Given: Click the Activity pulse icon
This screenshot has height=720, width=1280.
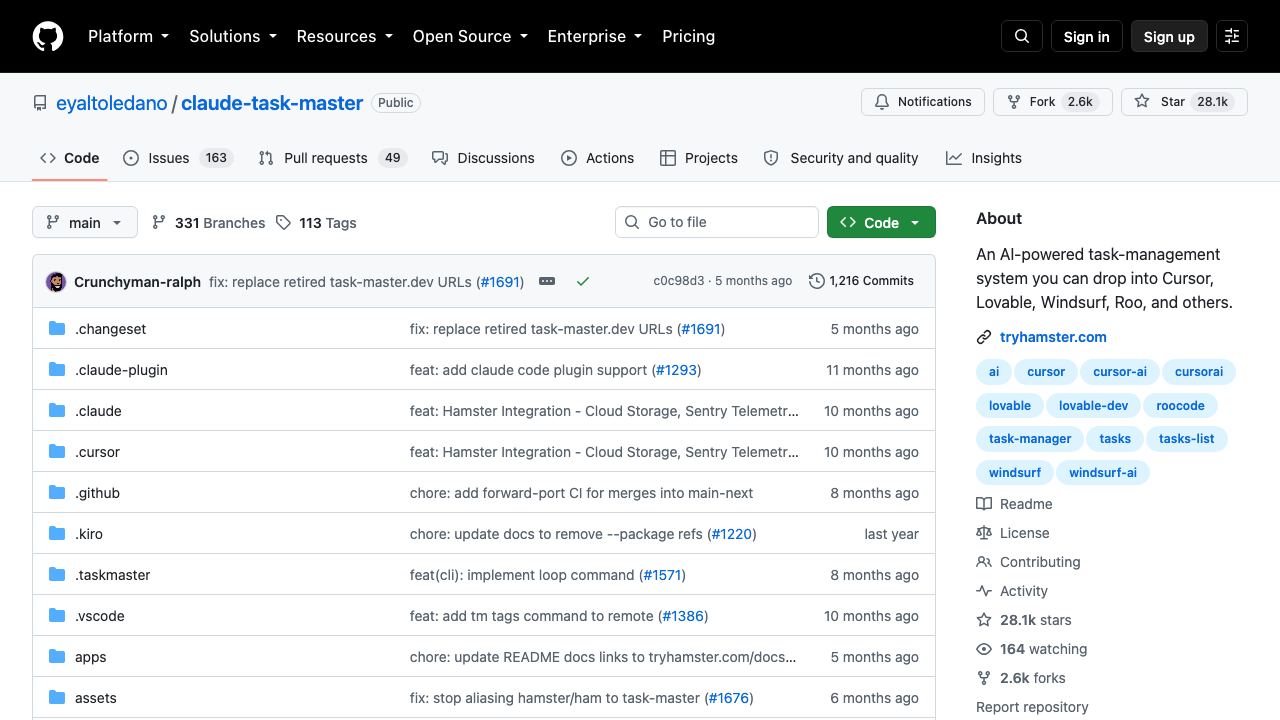Looking at the screenshot, I should click(x=984, y=591).
